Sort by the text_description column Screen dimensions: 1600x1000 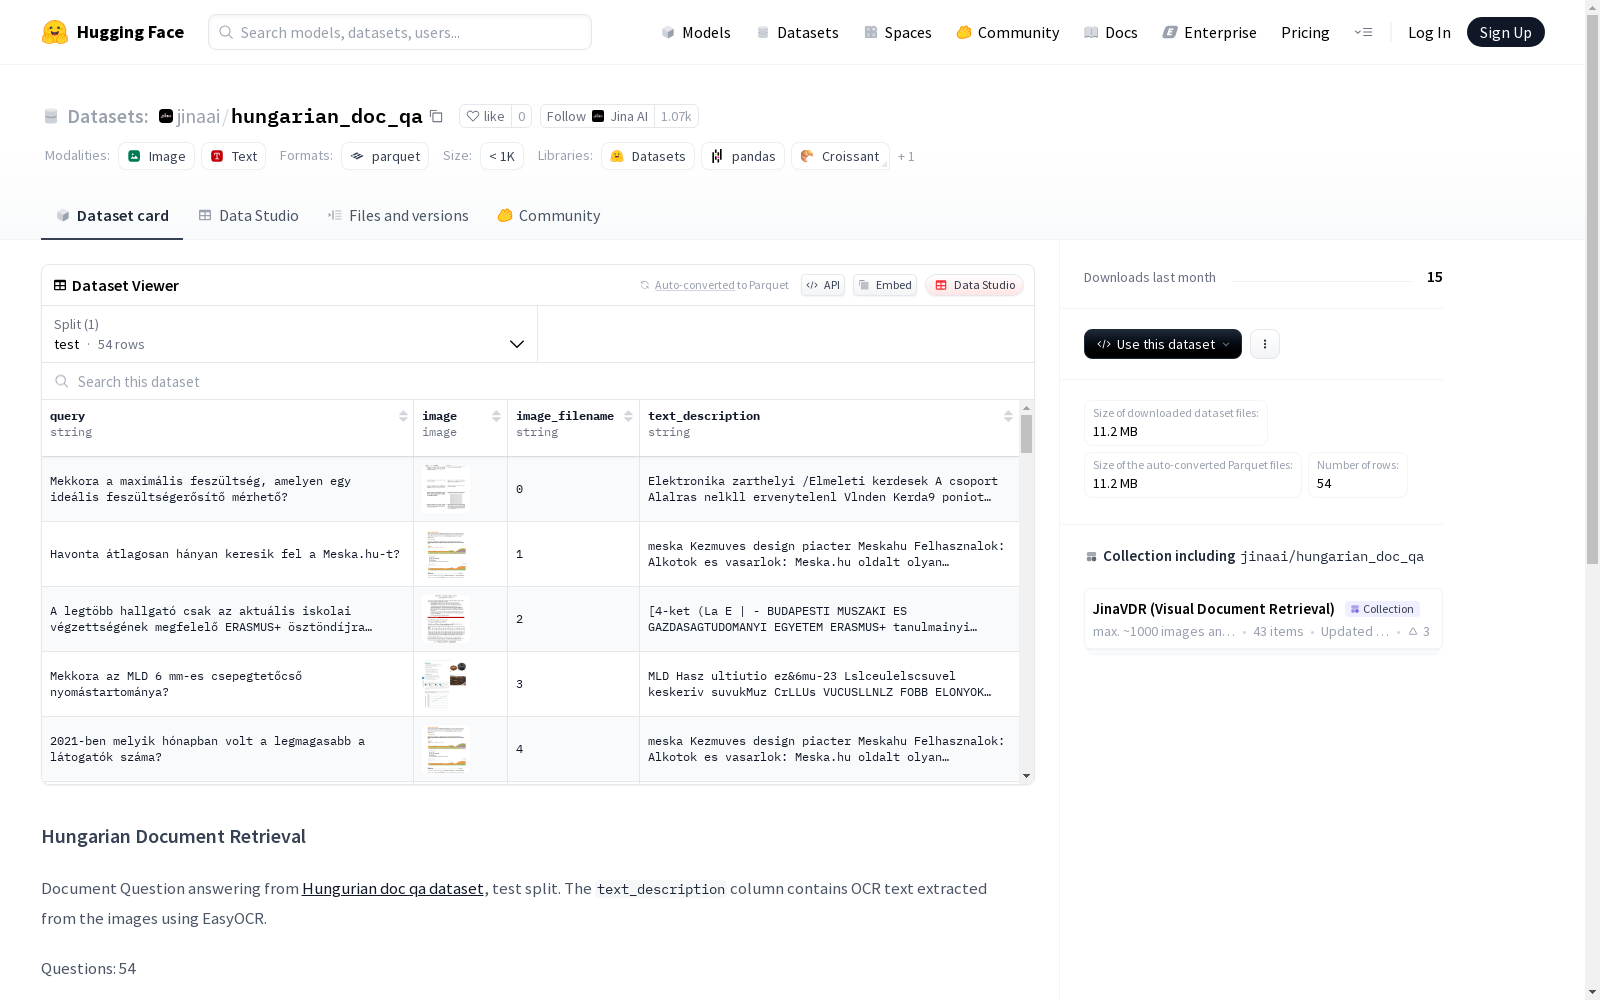pos(1008,416)
